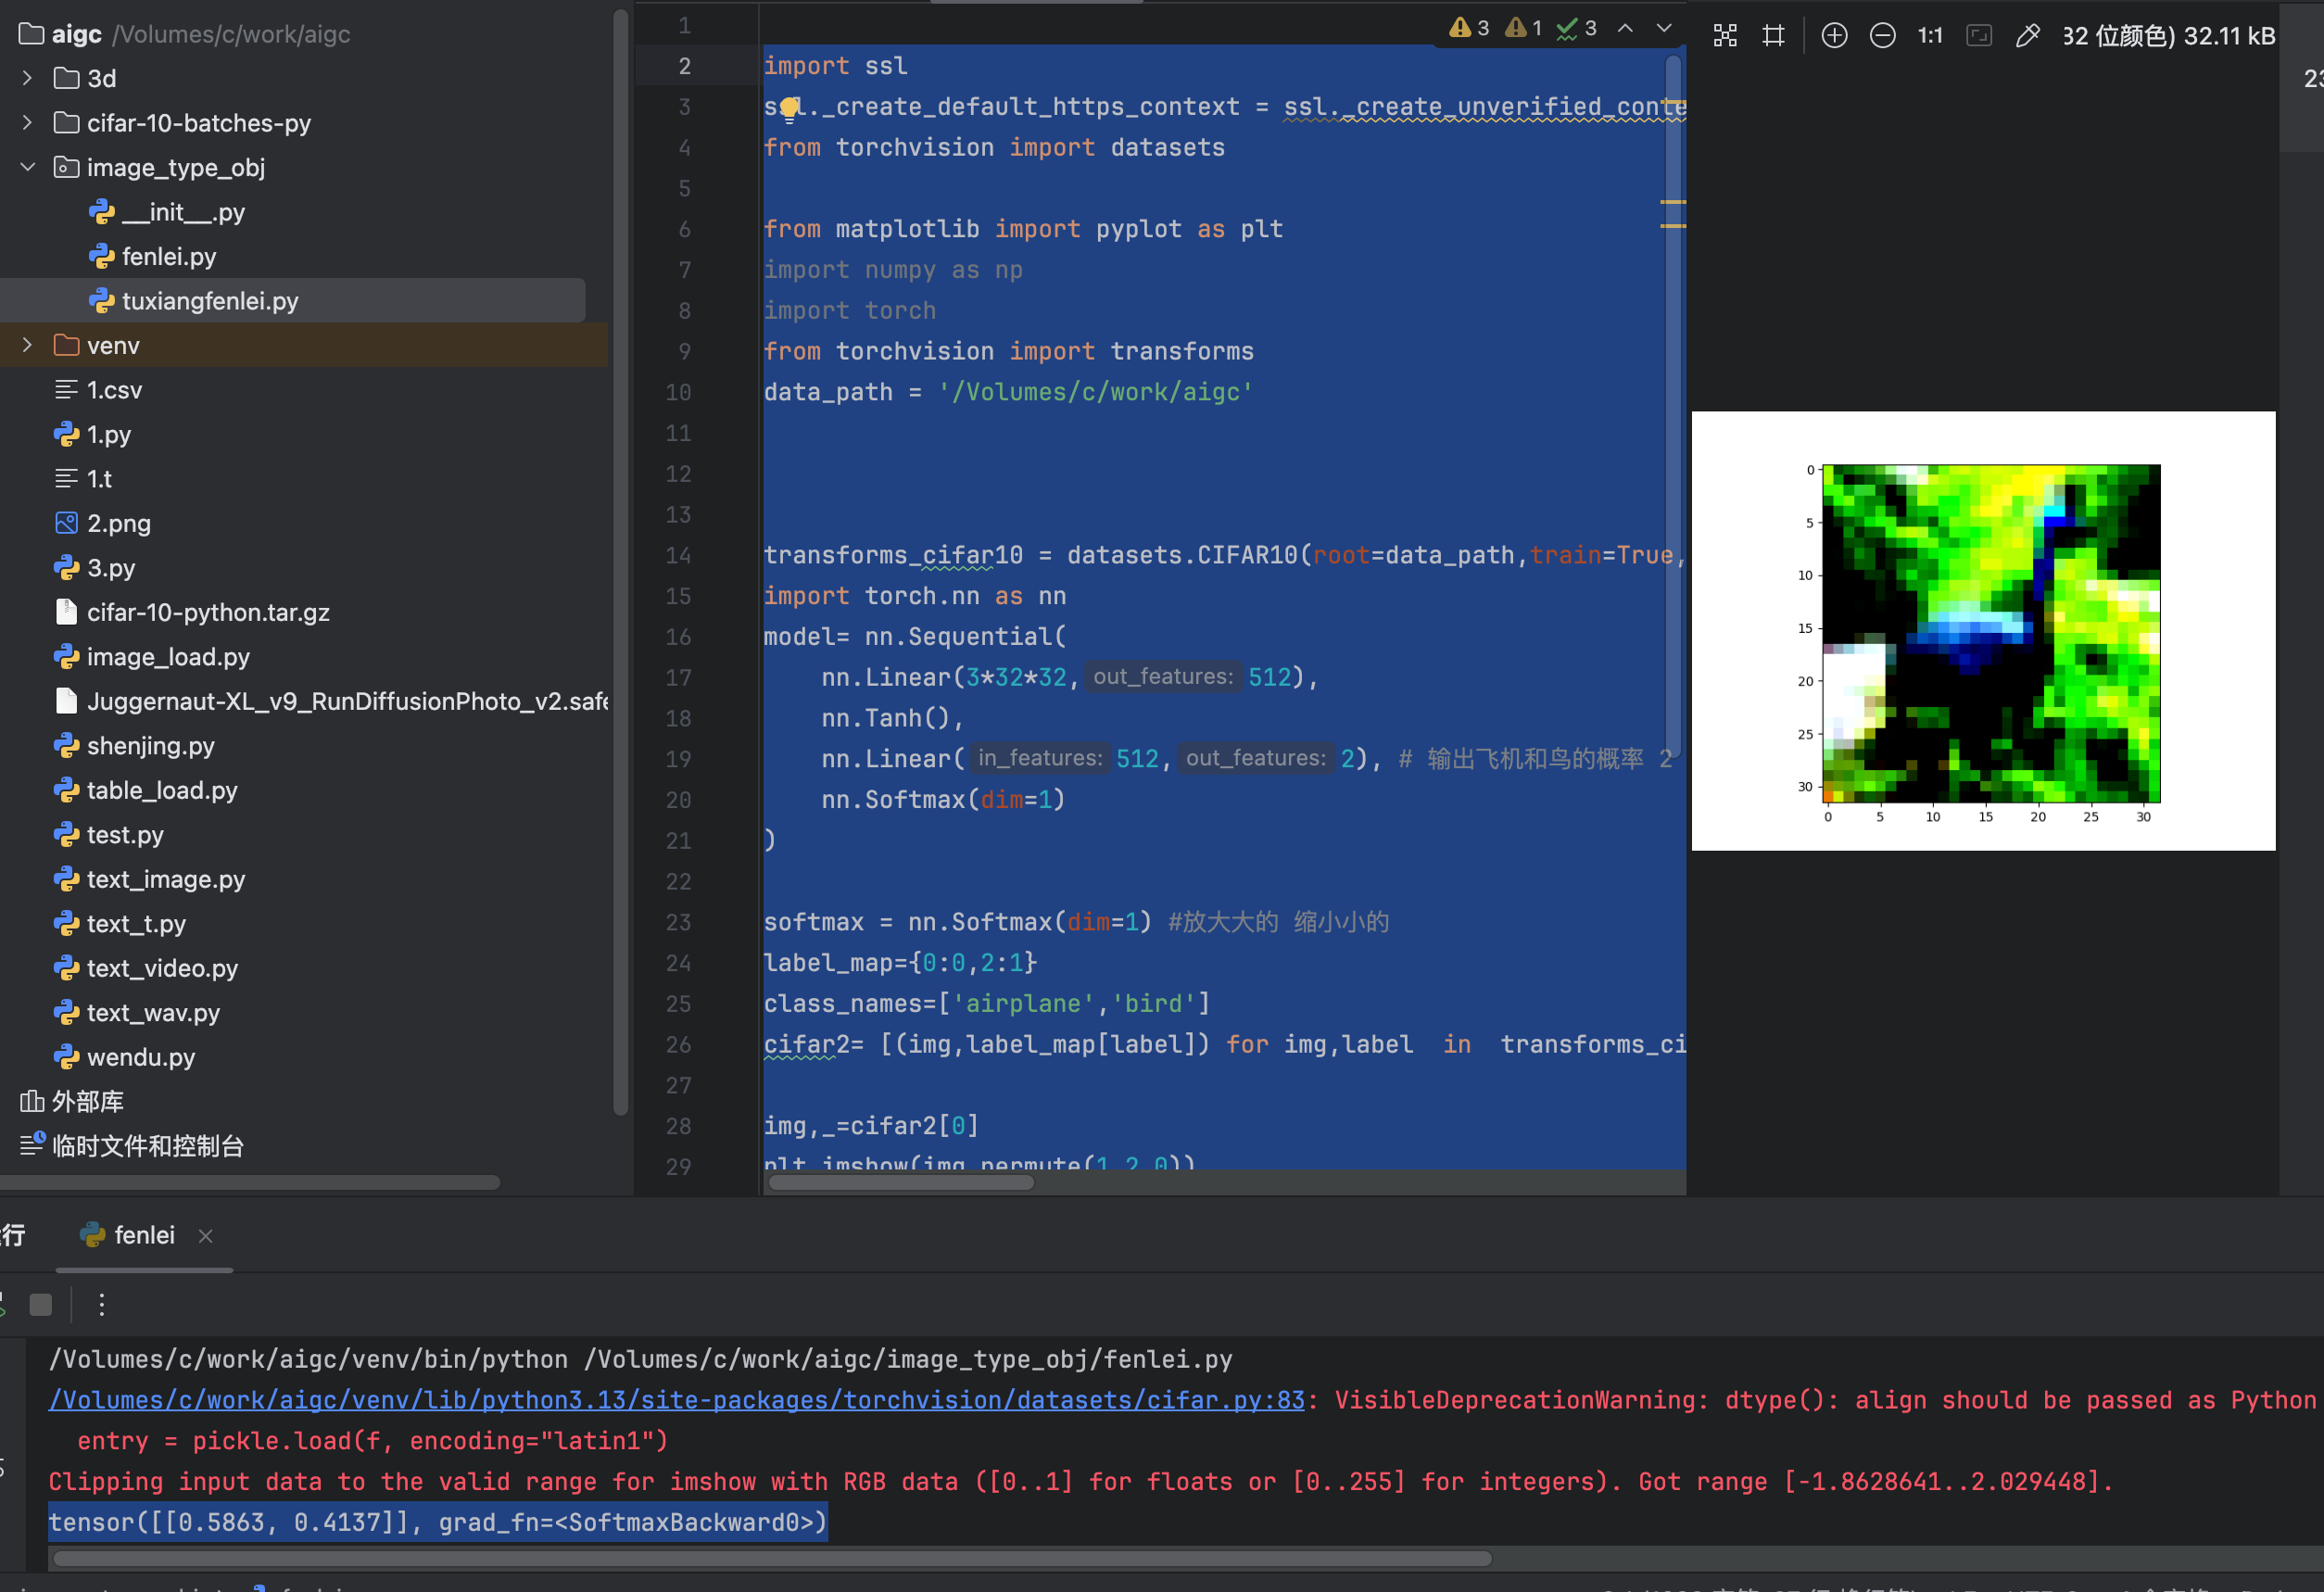
Task: Set image zoom to actual size 1:1
Action: 1929,36
